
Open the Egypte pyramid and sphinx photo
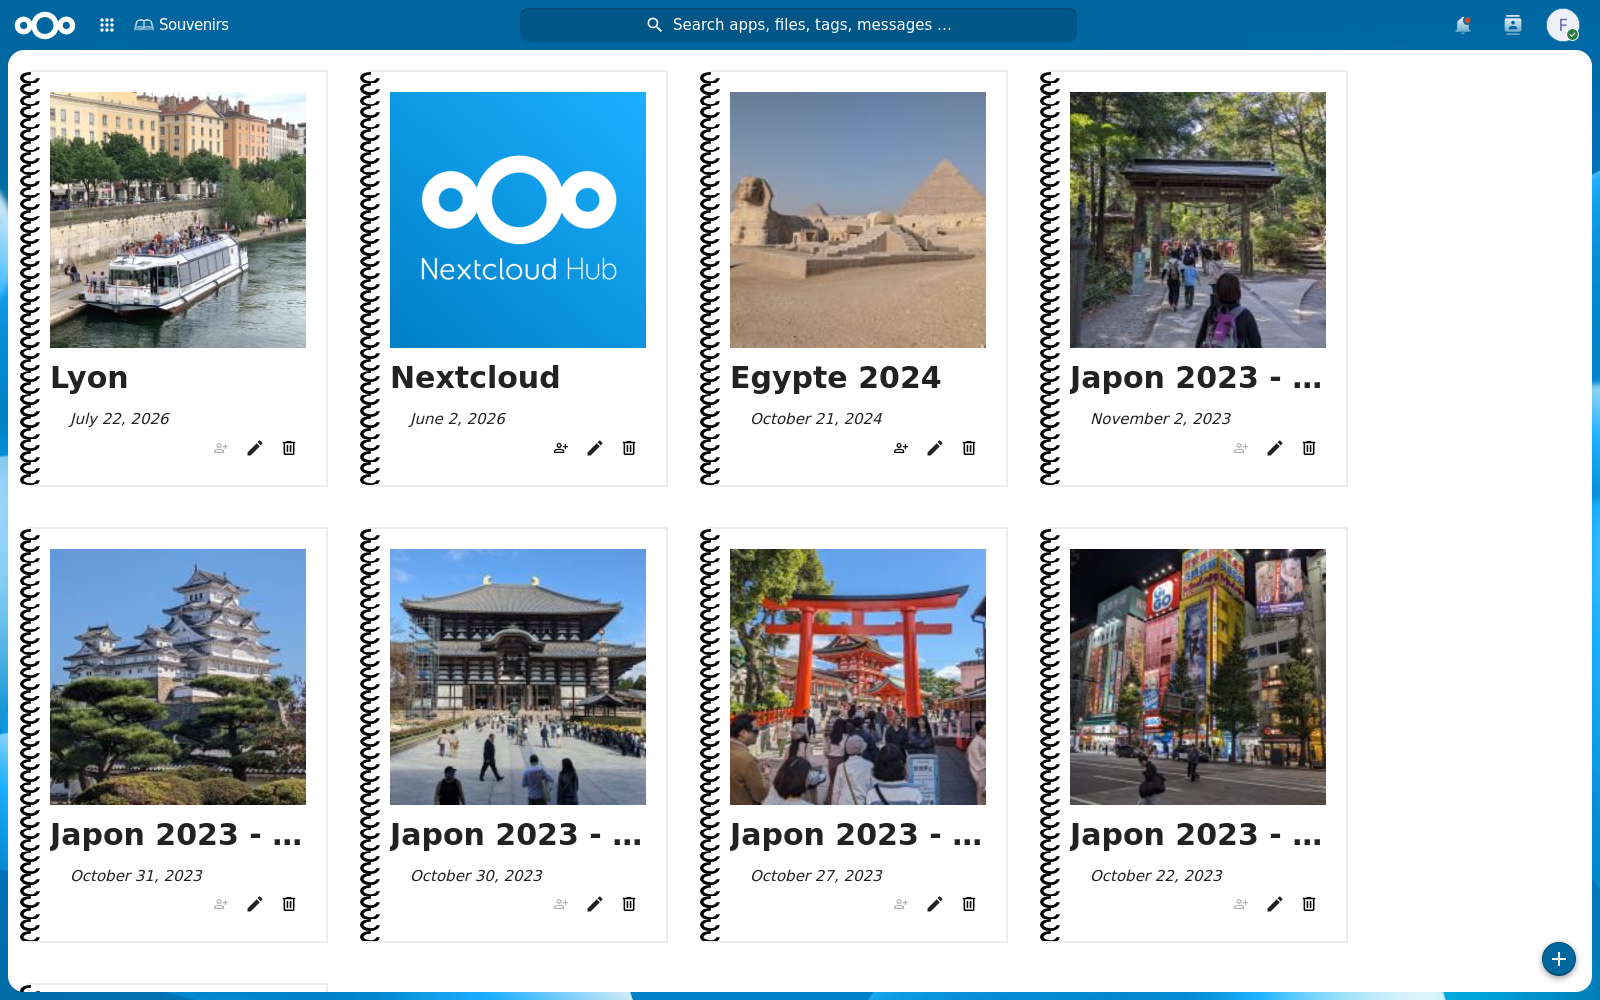tap(858, 220)
